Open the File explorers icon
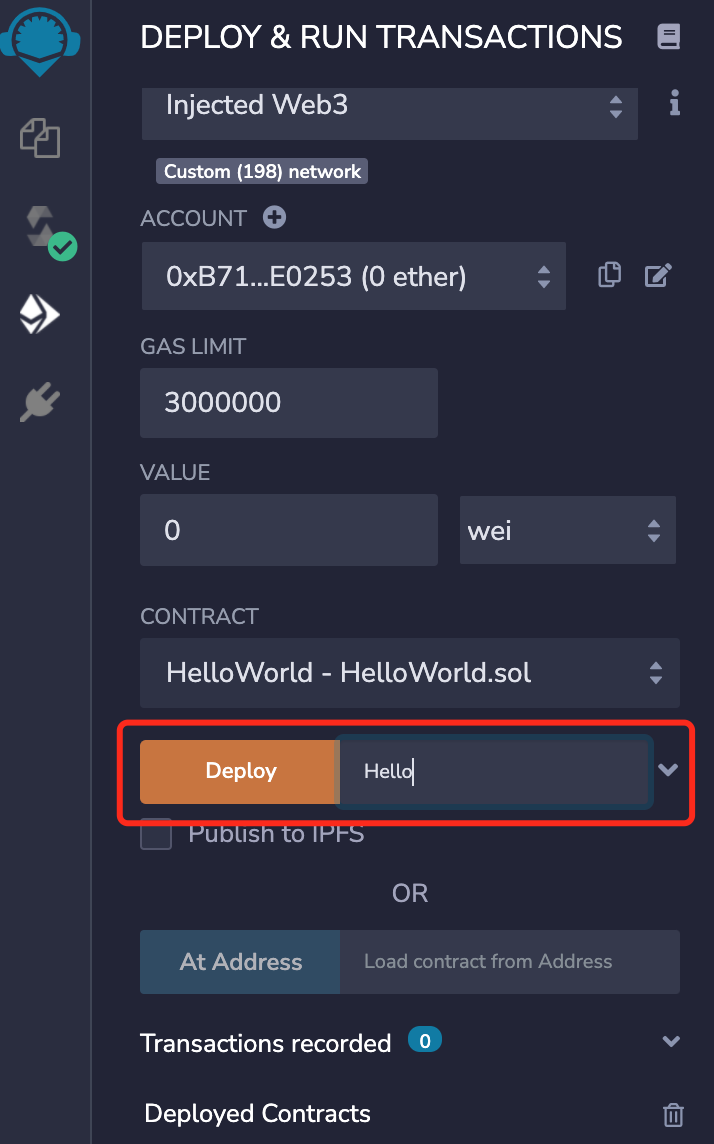Viewport: 714px width, 1144px height. click(40, 138)
